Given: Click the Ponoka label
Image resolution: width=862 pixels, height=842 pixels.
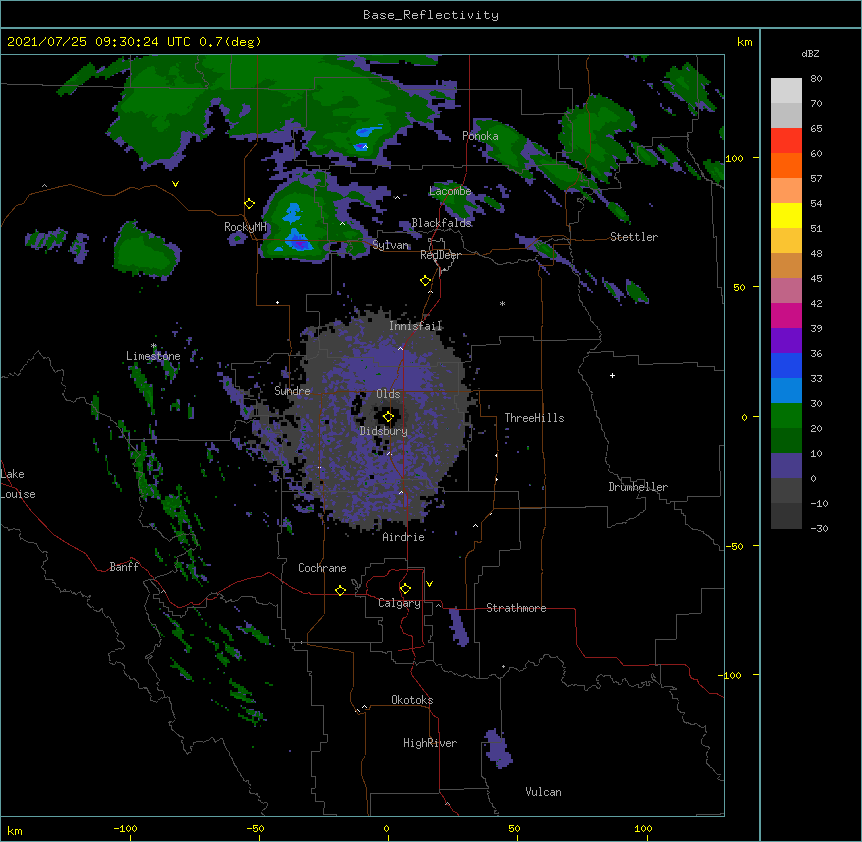Looking at the screenshot, I should pyautogui.click(x=480, y=136).
